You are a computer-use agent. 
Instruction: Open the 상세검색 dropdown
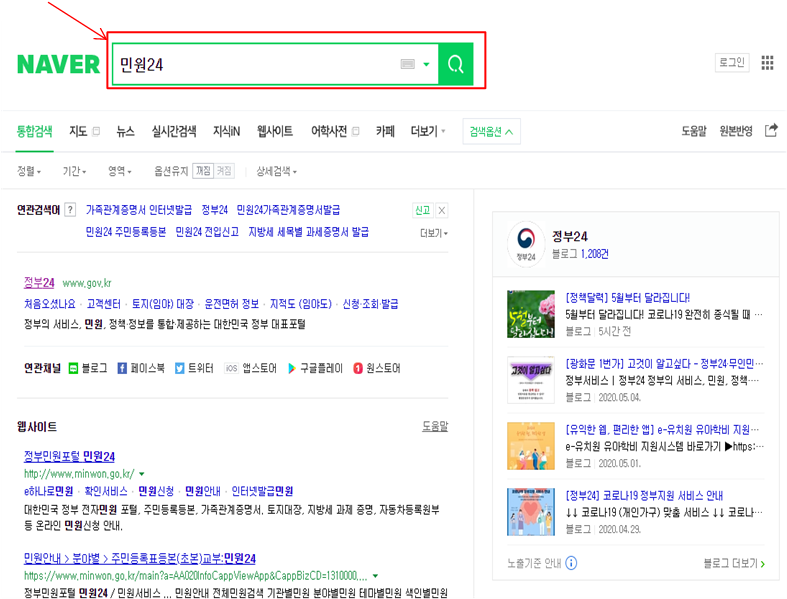pos(277,171)
